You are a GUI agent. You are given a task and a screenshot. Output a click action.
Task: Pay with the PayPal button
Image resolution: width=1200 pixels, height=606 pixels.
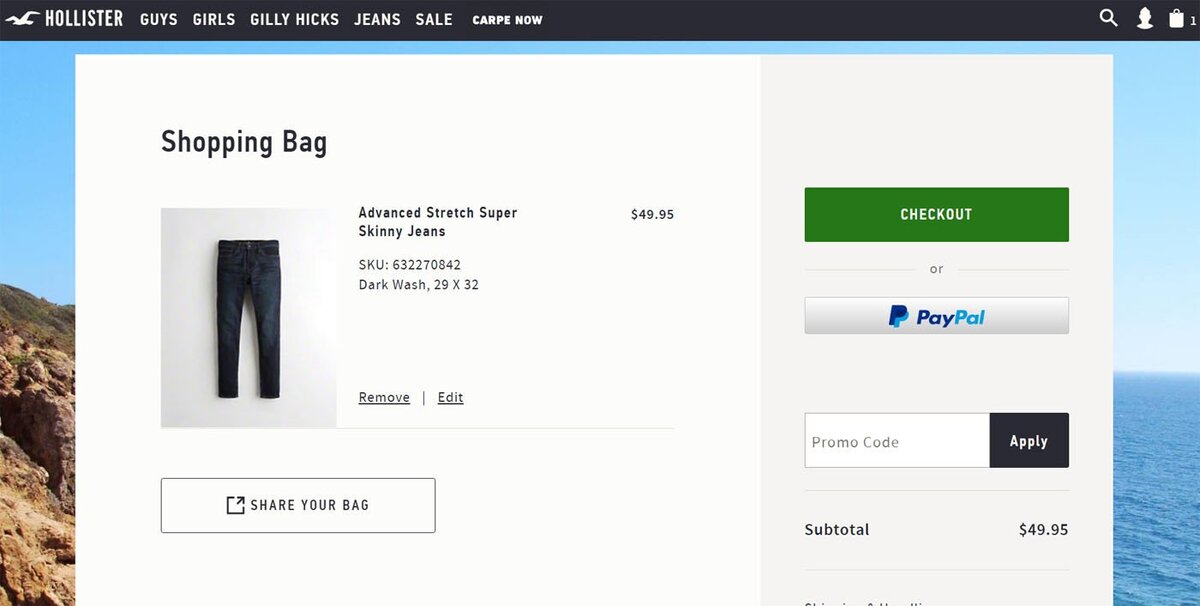(936, 316)
